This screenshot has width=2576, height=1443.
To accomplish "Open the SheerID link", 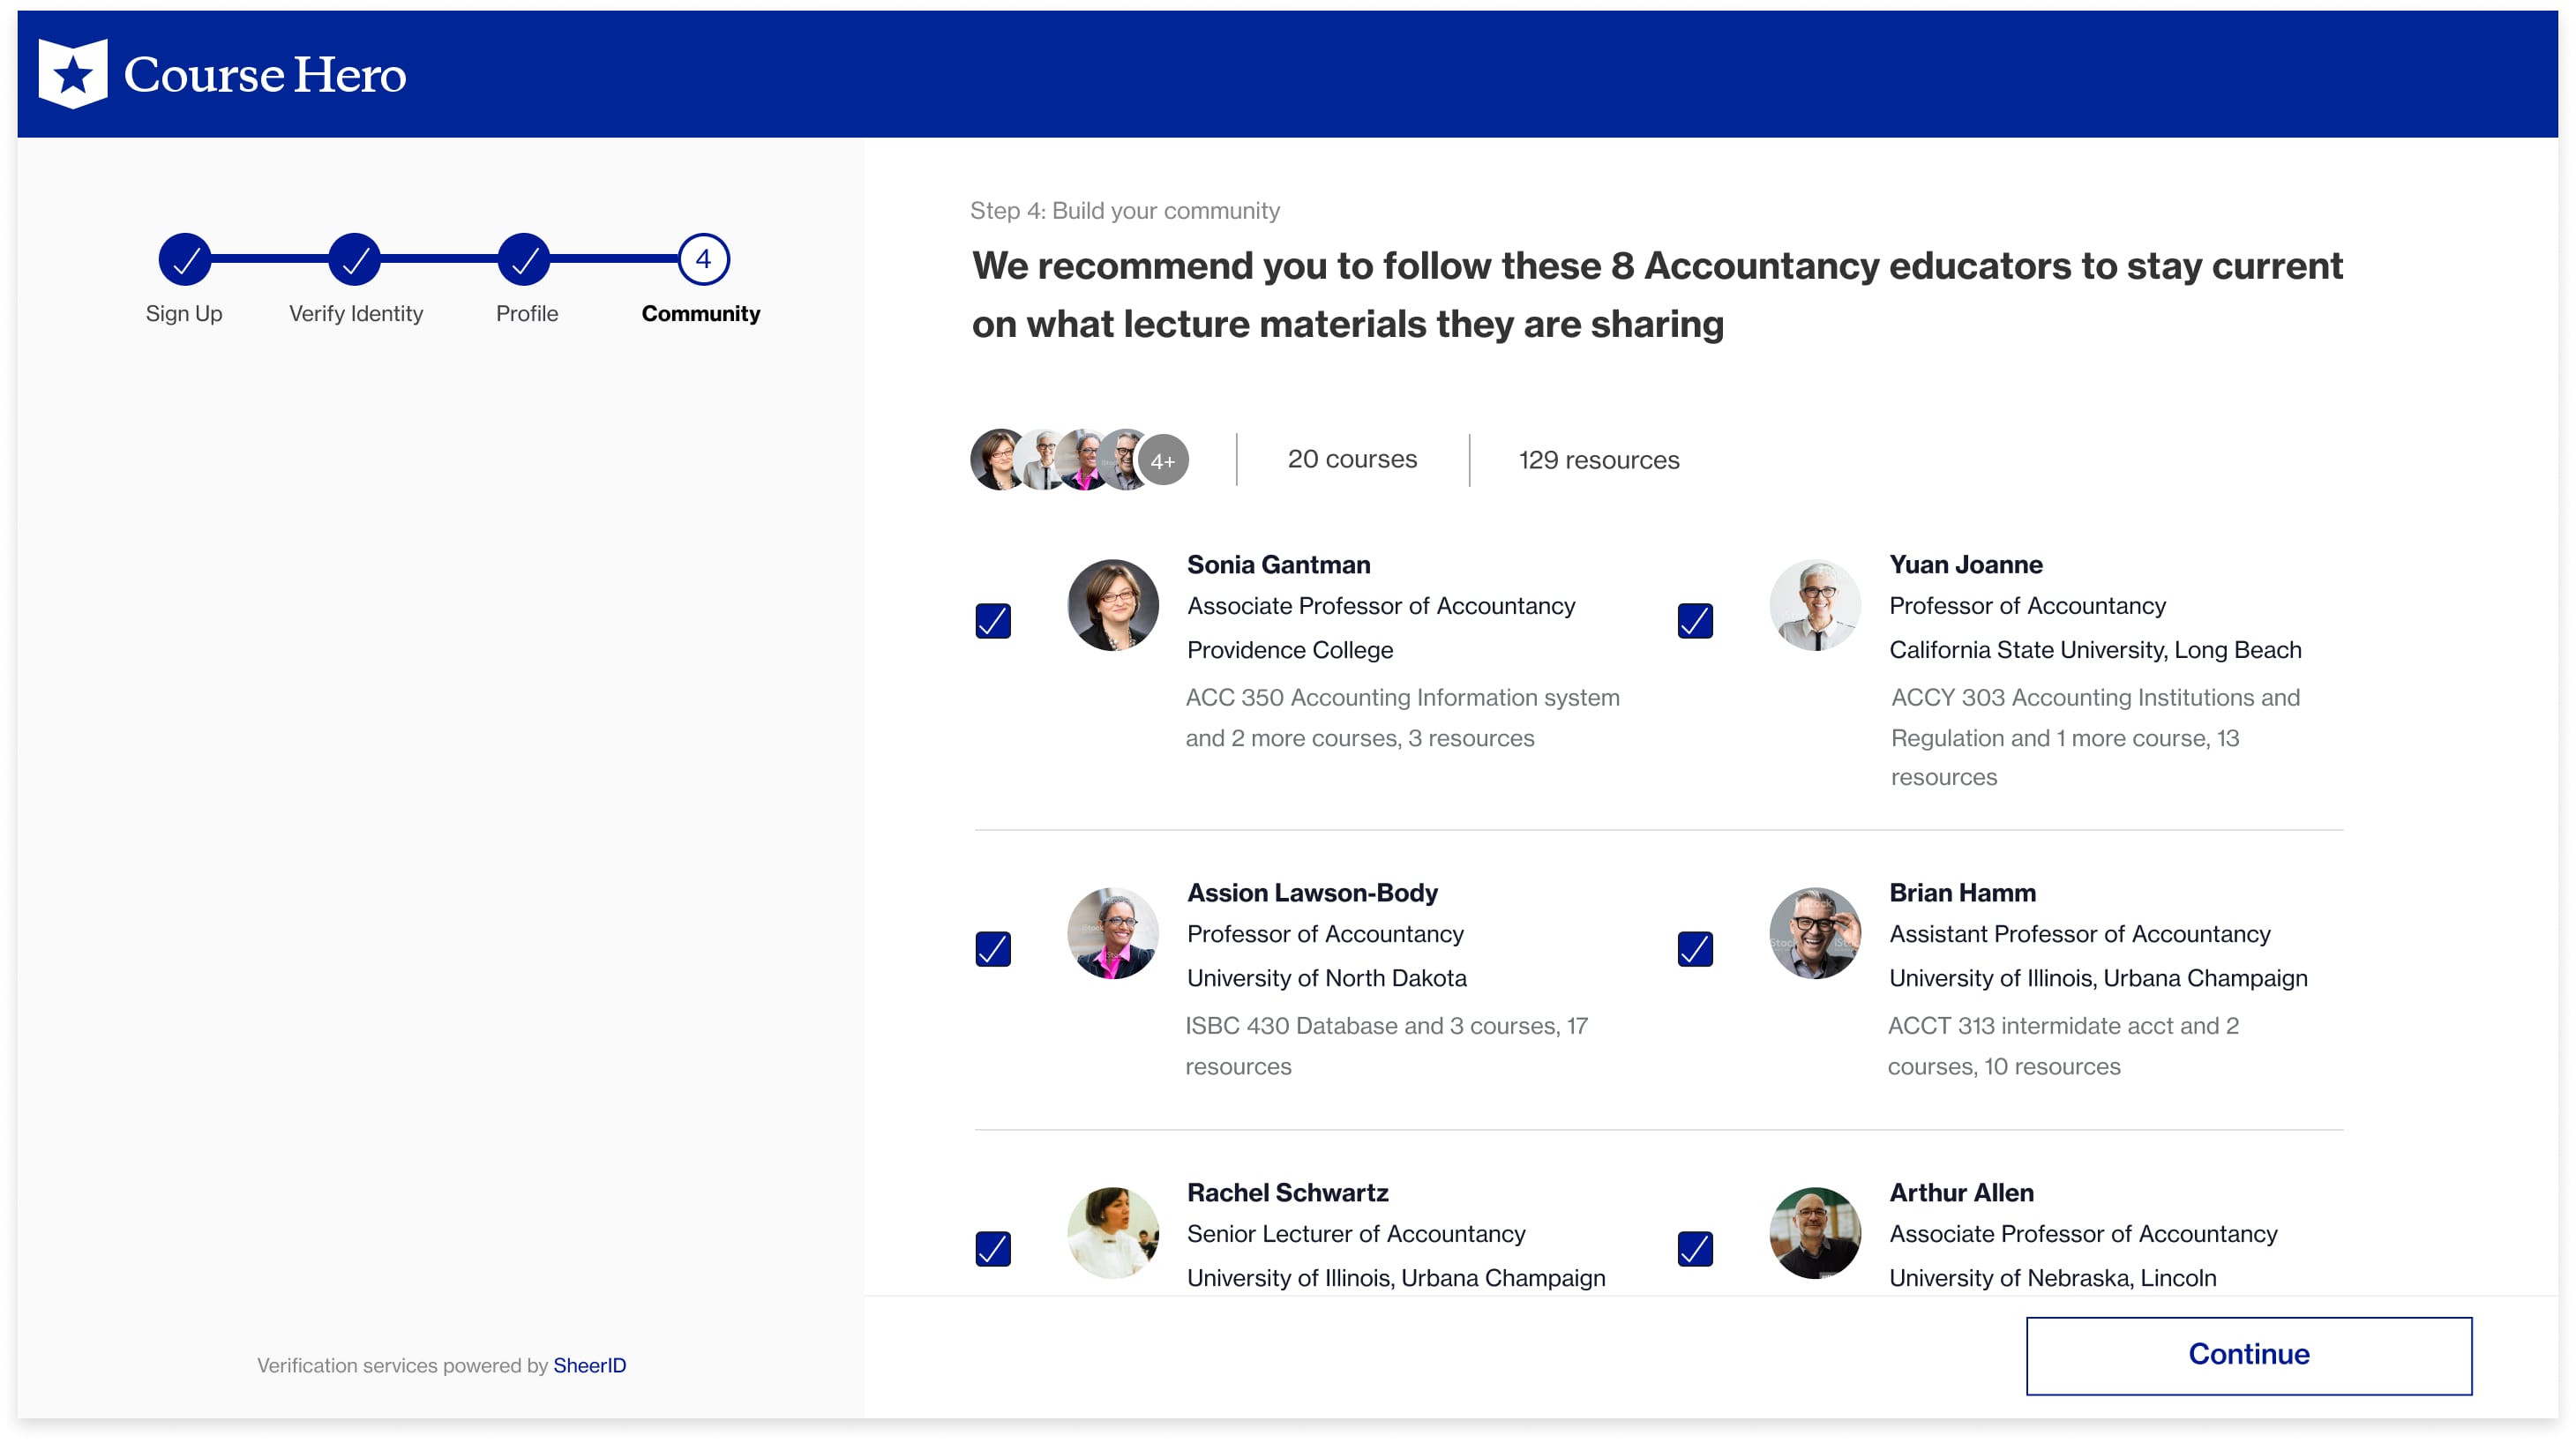I will coord(589,1366).
